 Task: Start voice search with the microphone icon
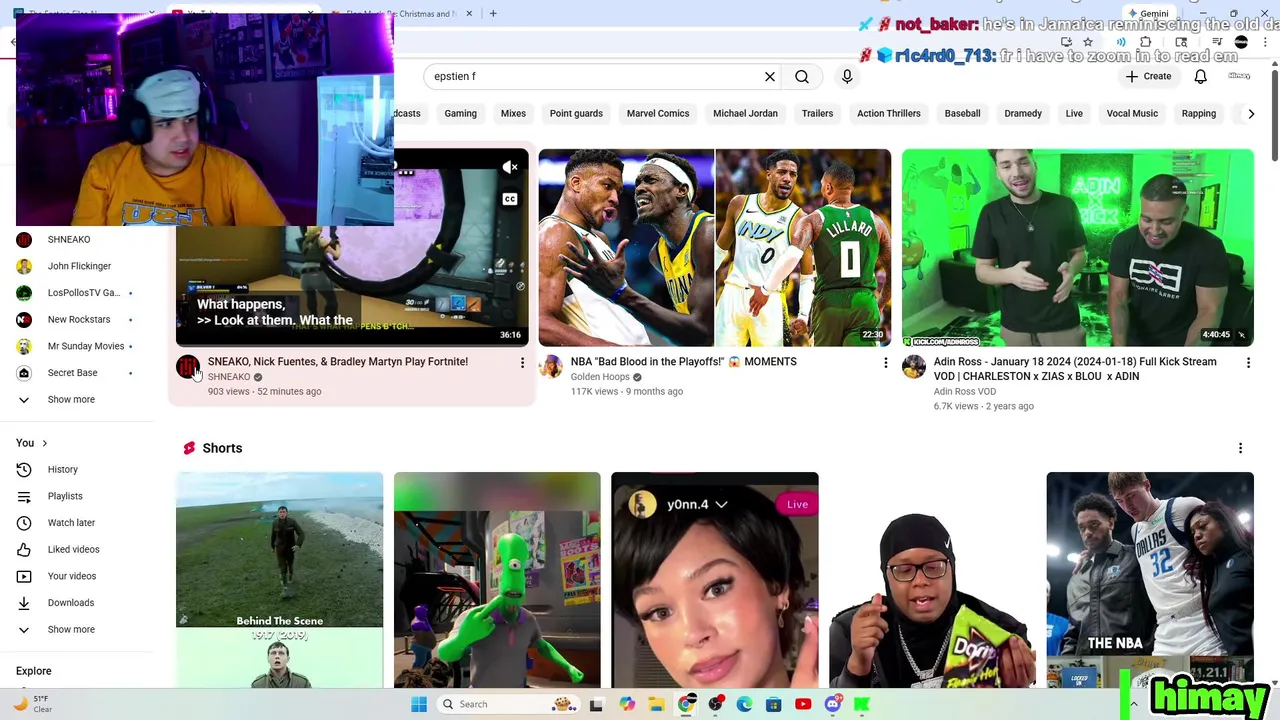click(847, 77)
